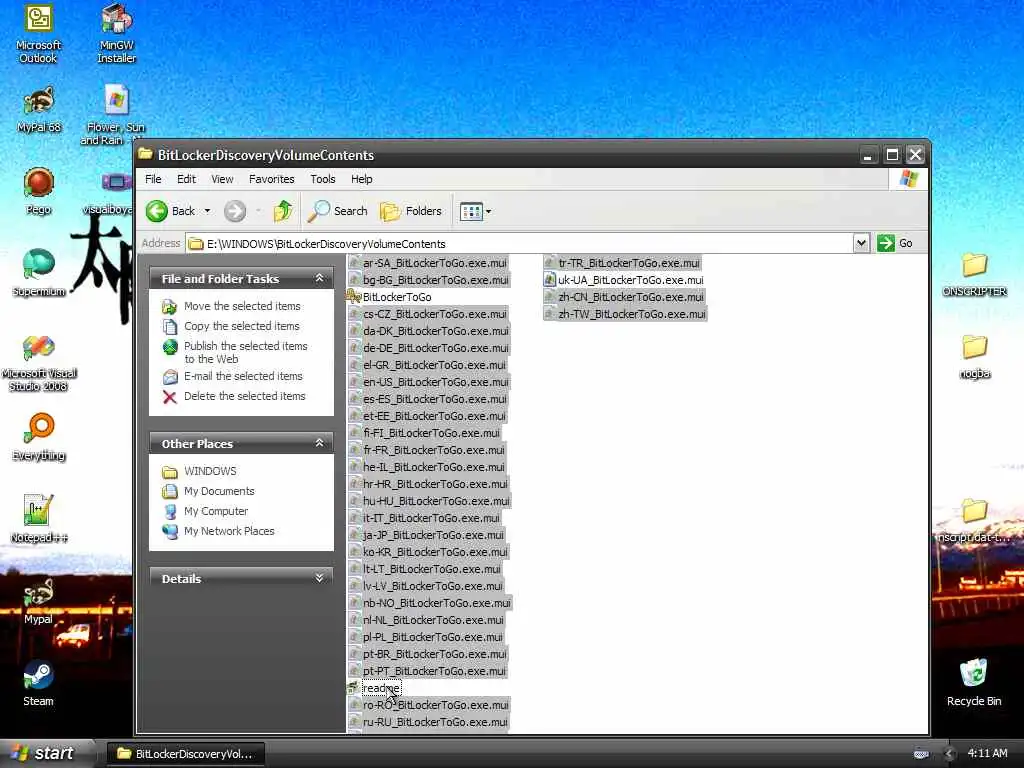This screenshot has width=1024, height=768.
Task: Go up one folder level icon
Action: pyautogui.click(x=283, y=211)
